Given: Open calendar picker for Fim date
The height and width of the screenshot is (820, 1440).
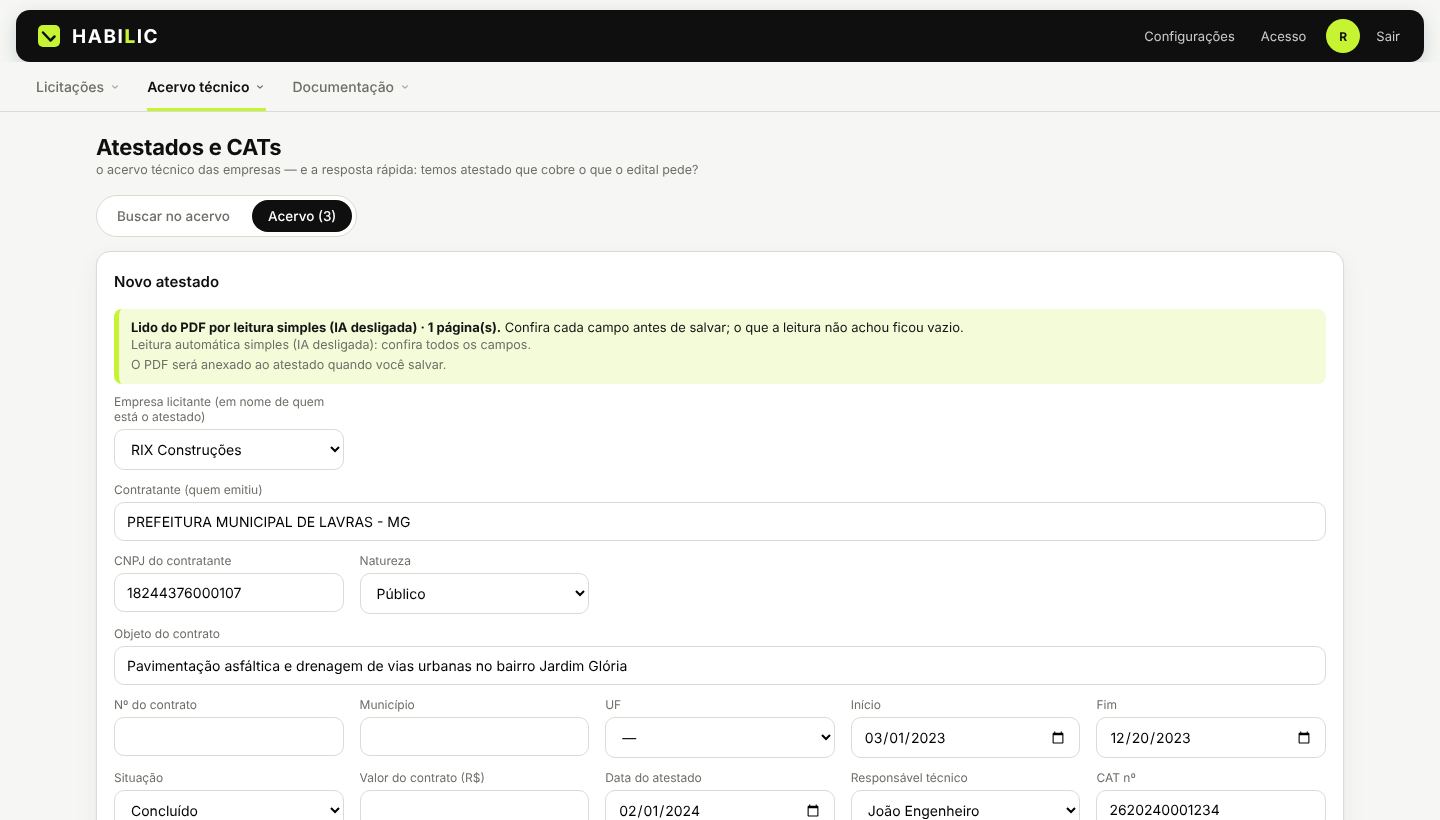Looking at the screenshot, I should click(x=1303, y=738).
